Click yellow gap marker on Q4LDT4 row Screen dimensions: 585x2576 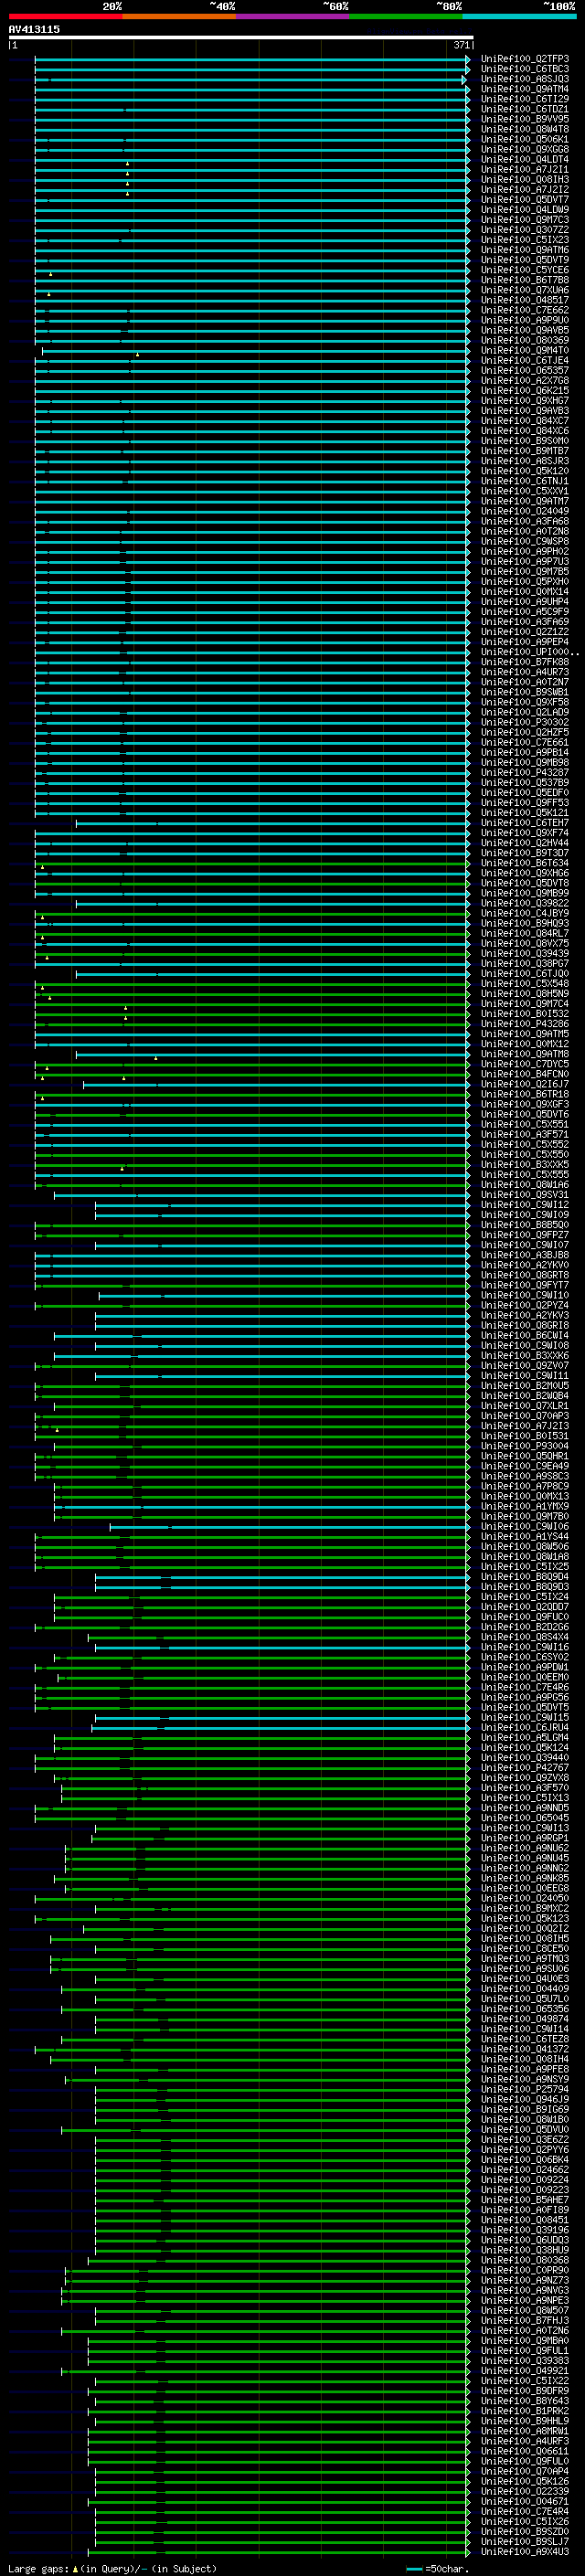point(127,163)
